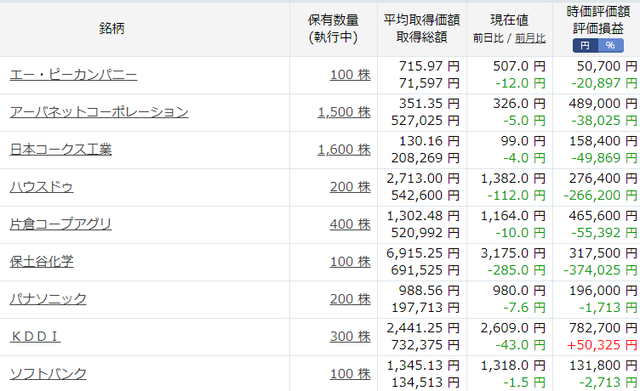
Task: Open the ソフトバンク stock link
Action: 48,374
